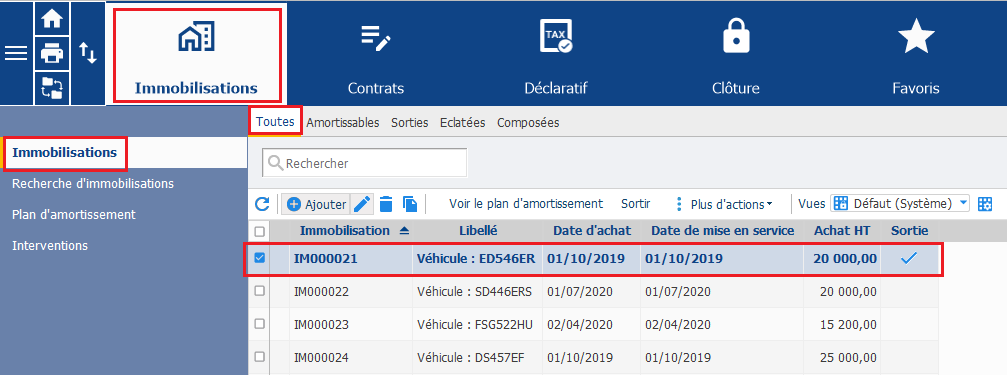Click the IM000024 cell
Screen dimensions: 1007x375
coord(351,357)
